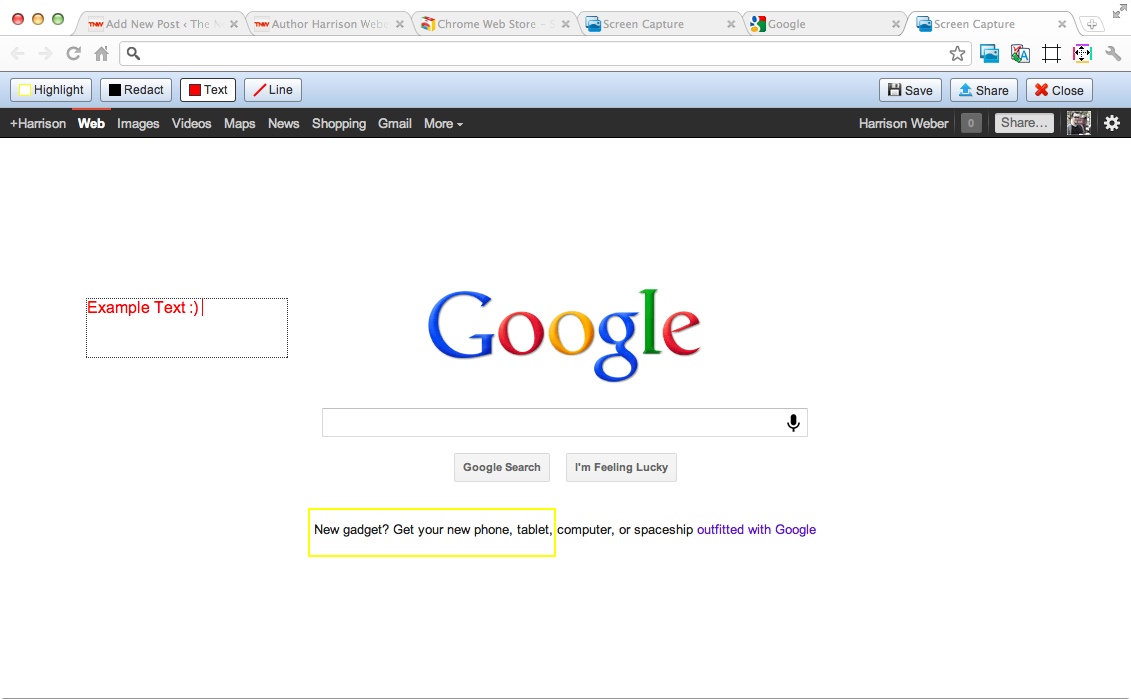Click the voice search microphone

pos(793,422)
